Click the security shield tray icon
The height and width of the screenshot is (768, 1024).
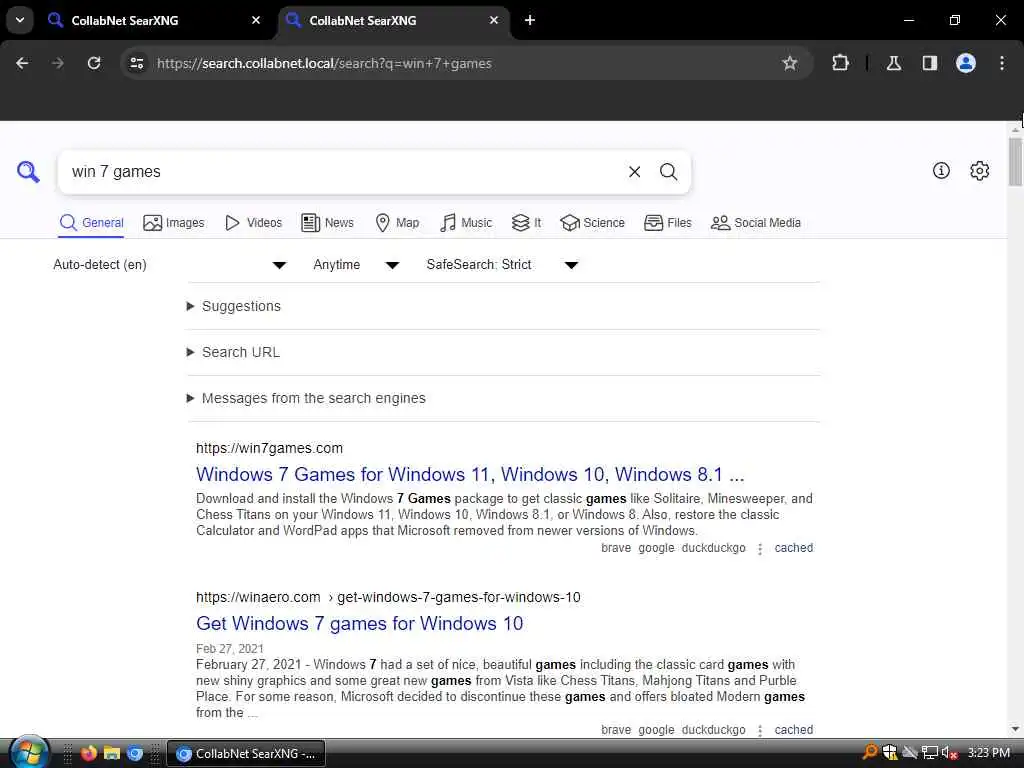(889, 753)
